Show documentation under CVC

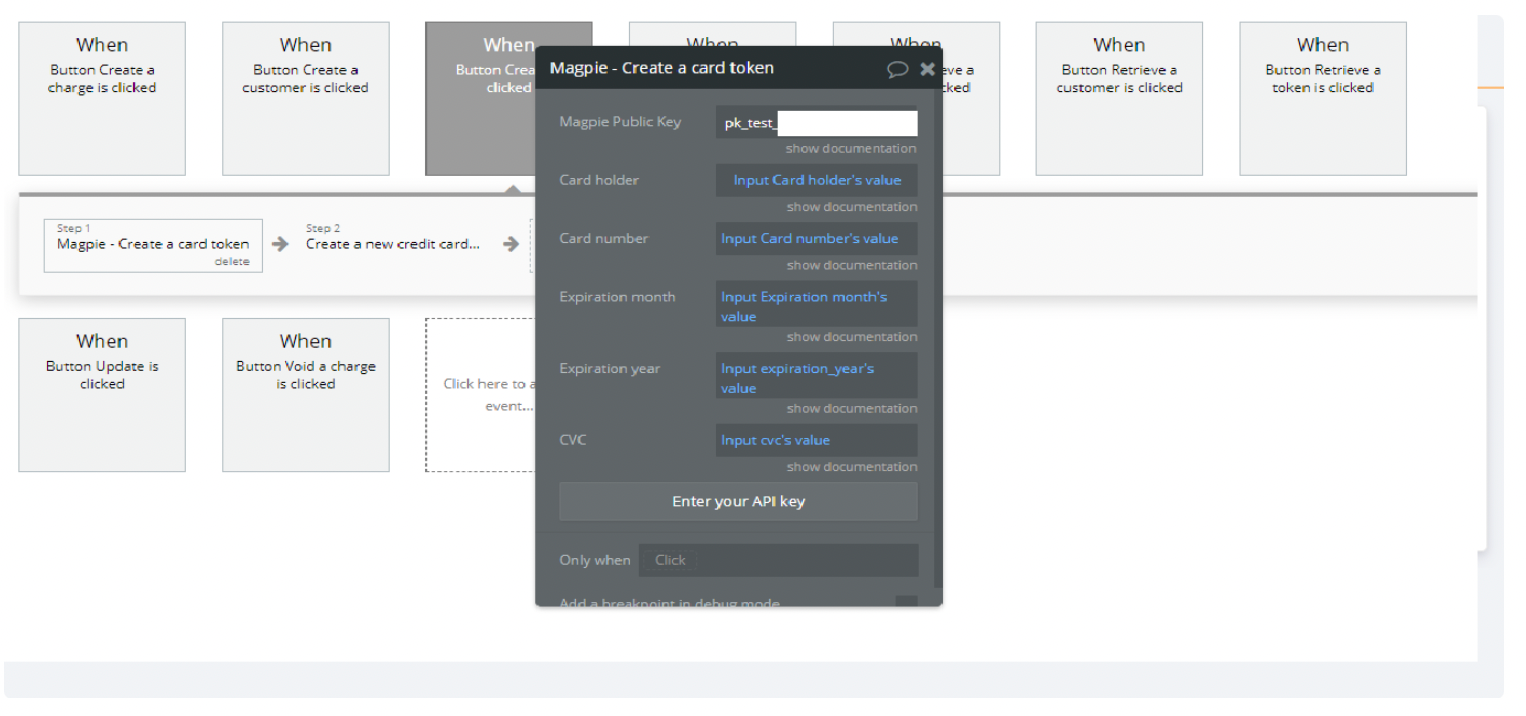[851, 467]
